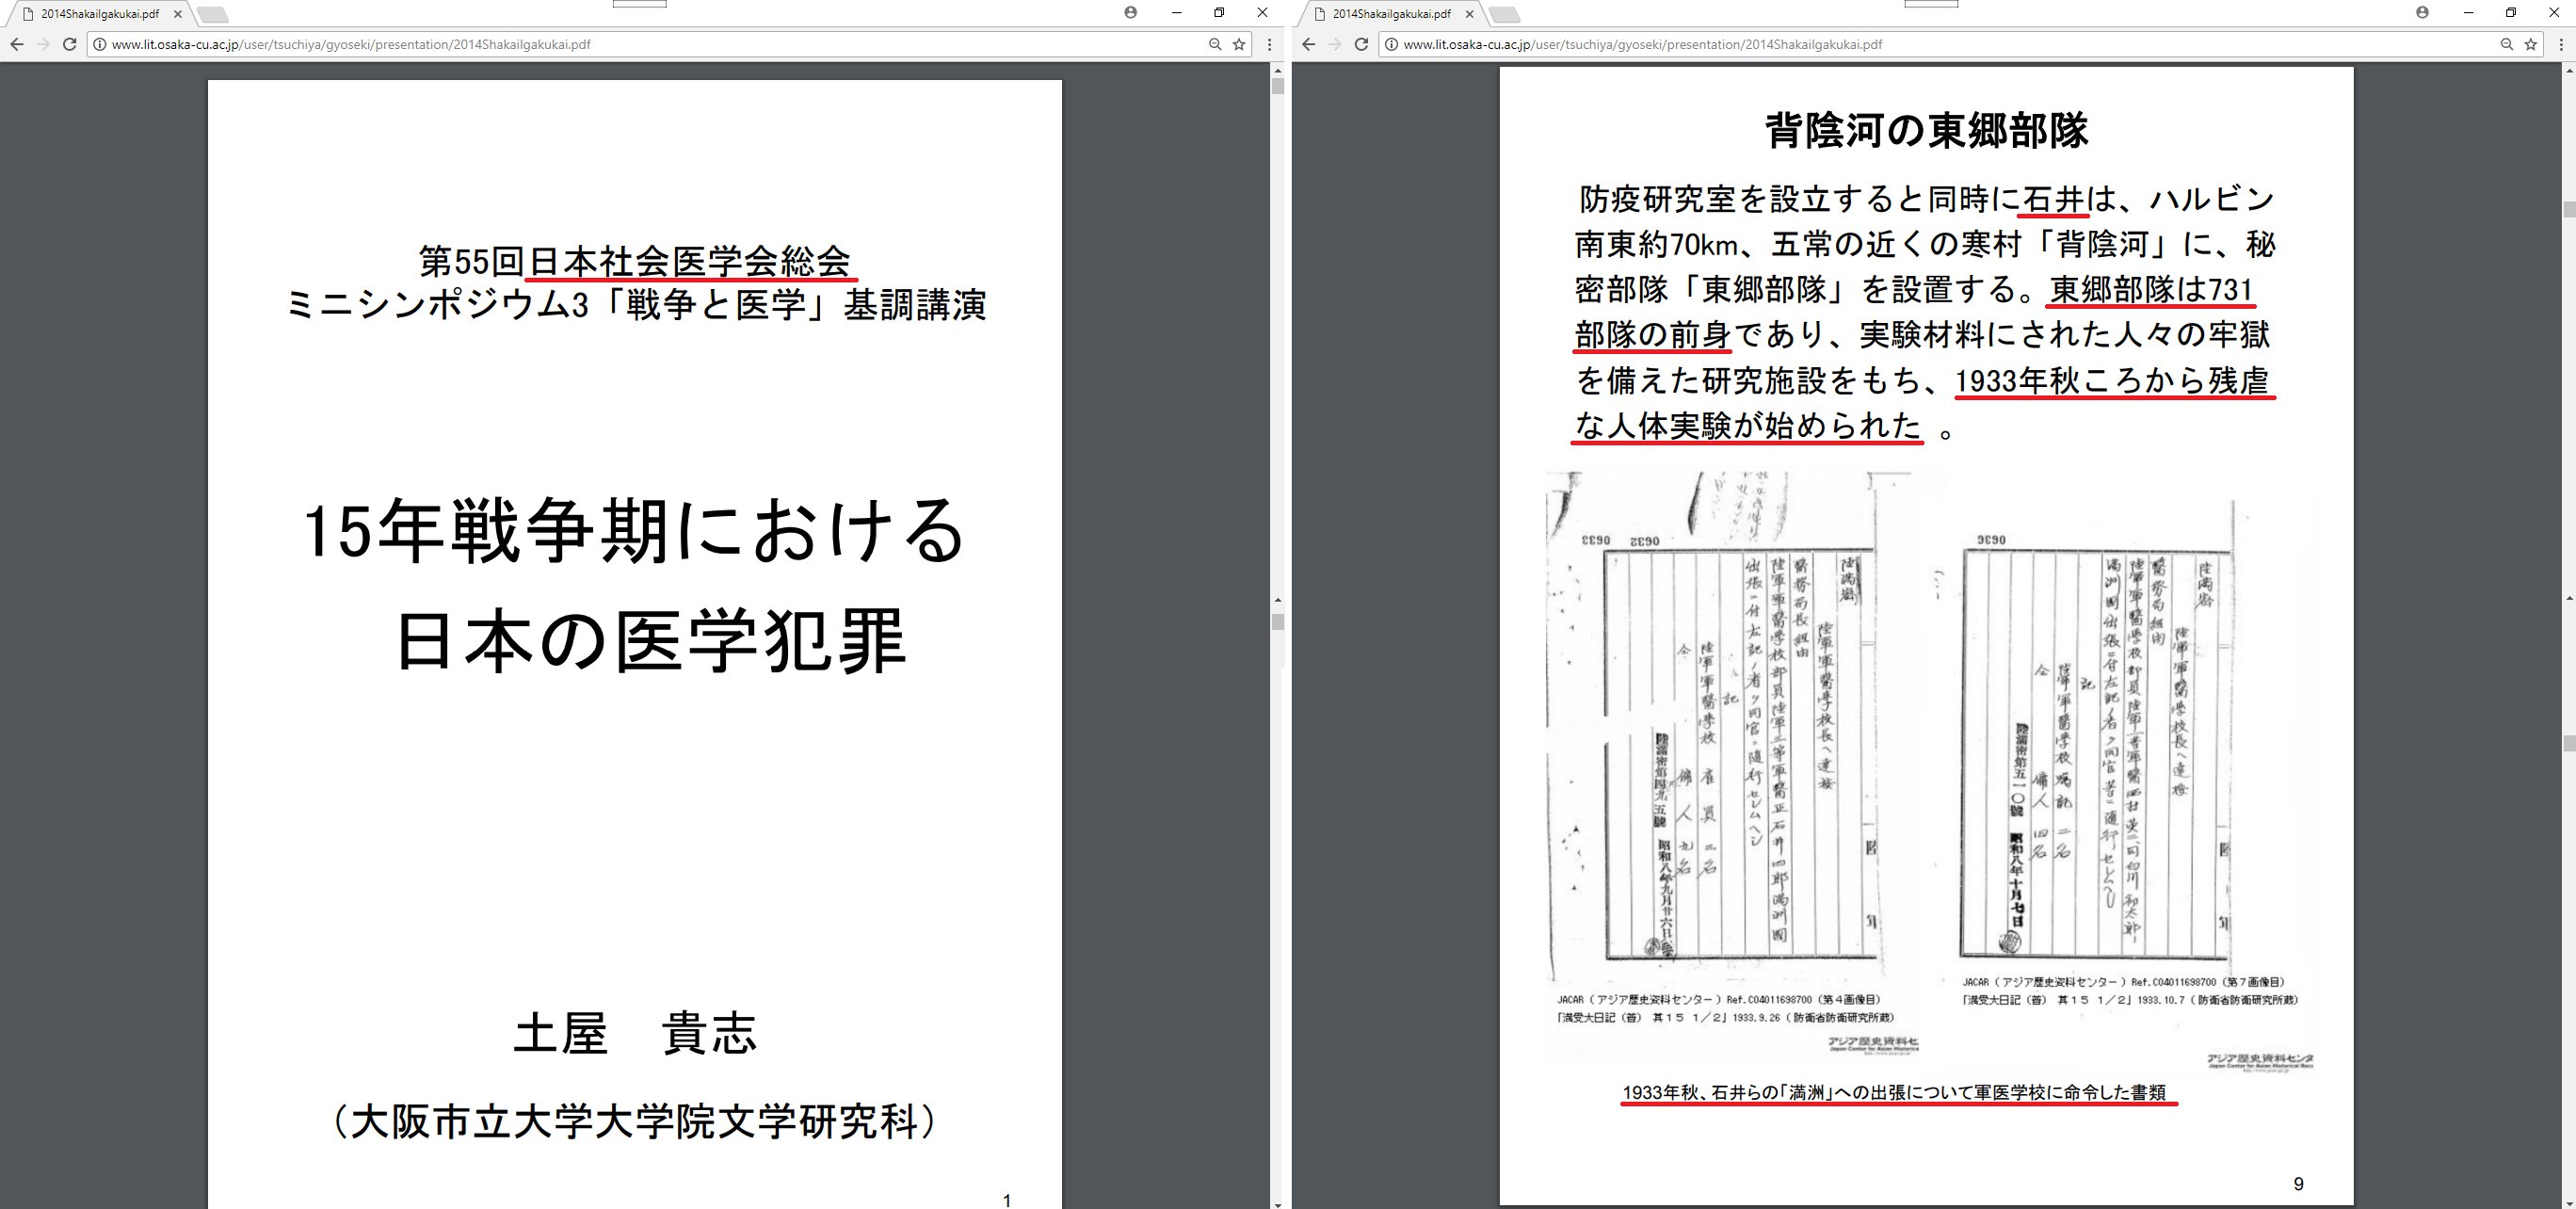
Task: Close 2014Shakailgakukai.pdf tab in right window
Action: point(1470,14)
